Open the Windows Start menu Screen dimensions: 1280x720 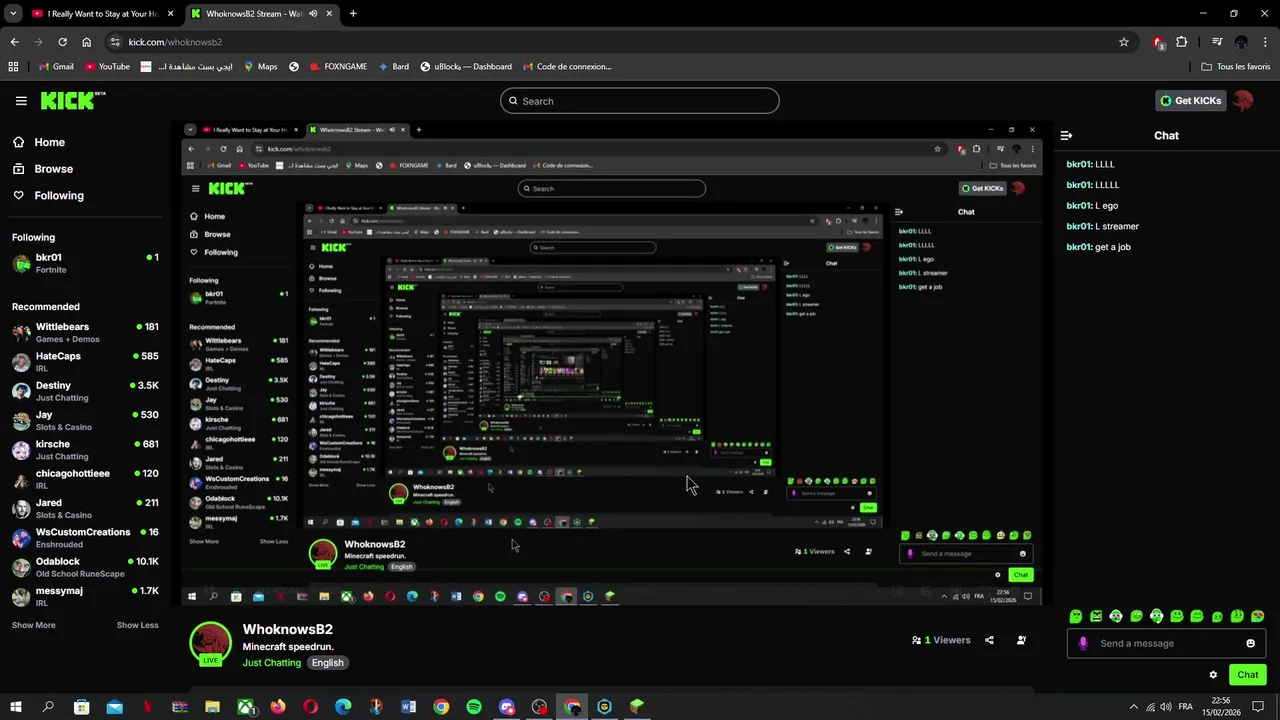pos(16,707)
